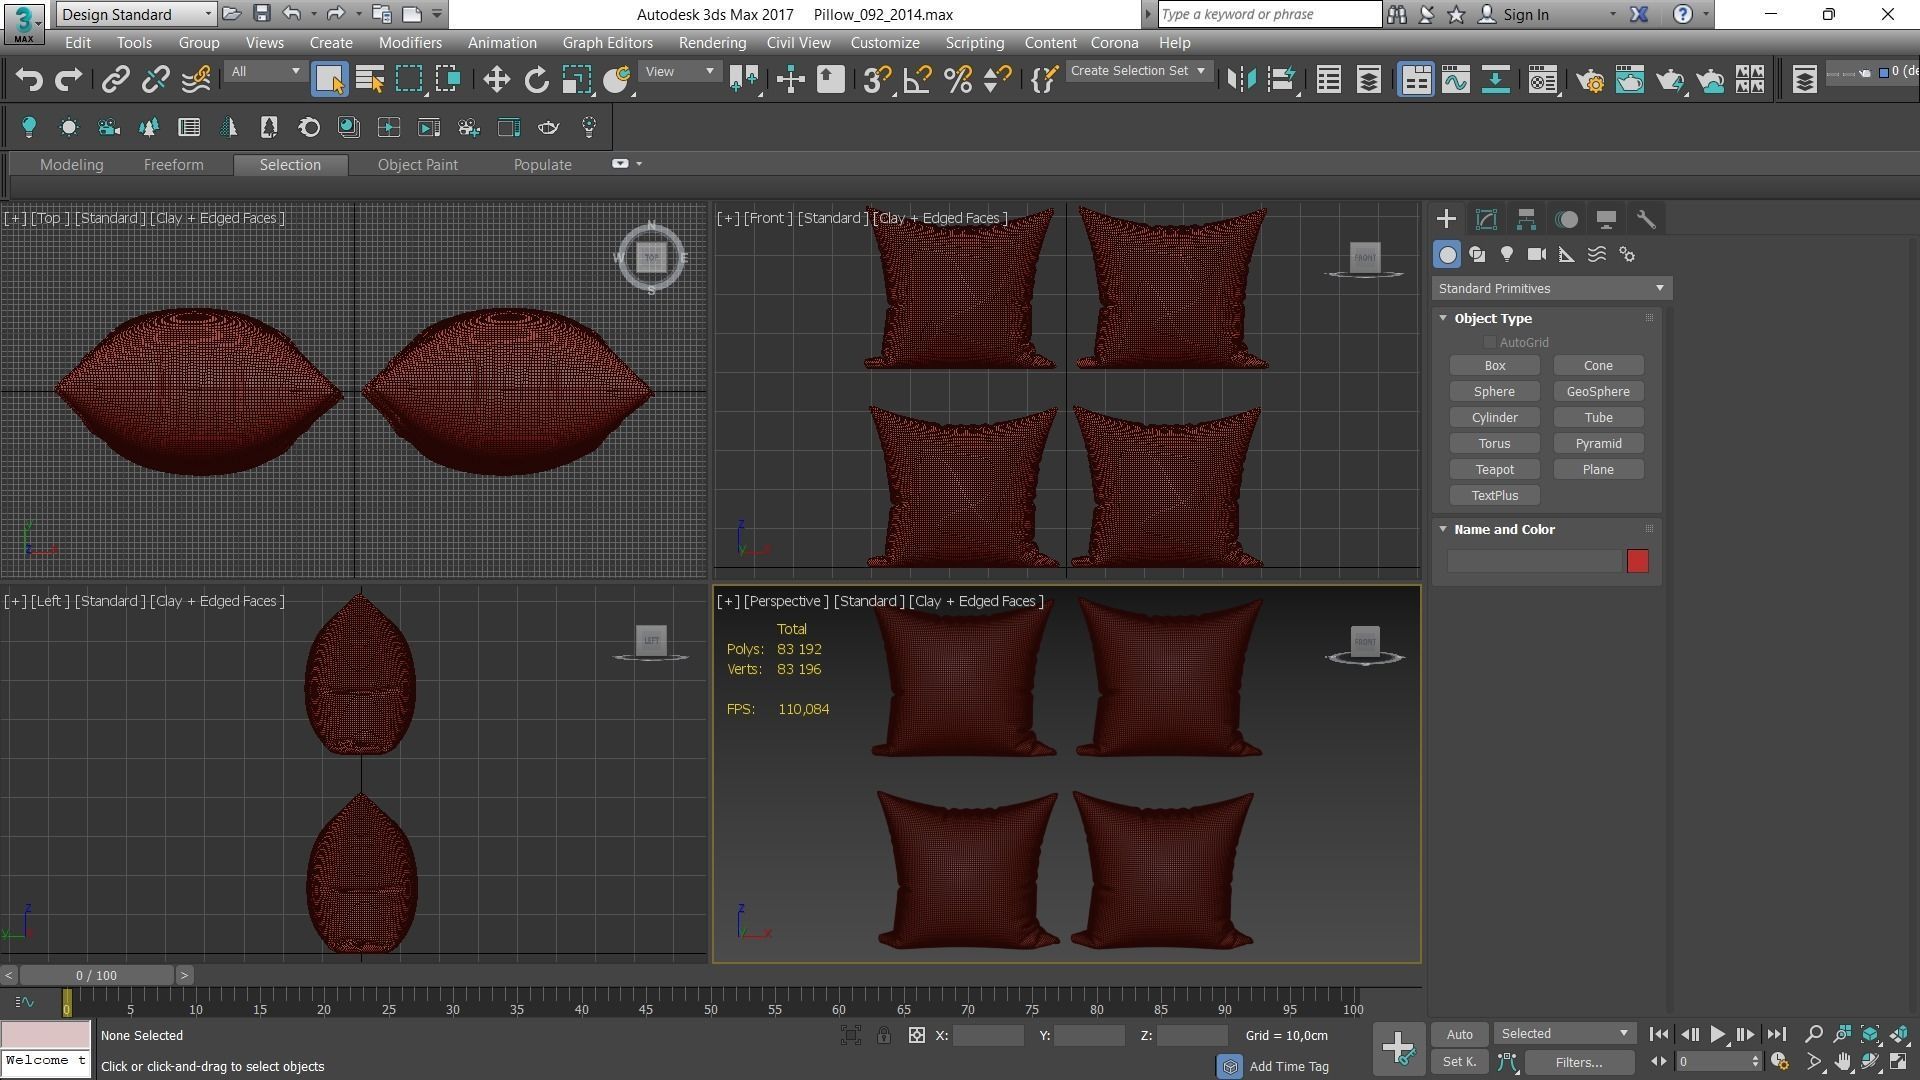1920x1080 pixels.
Task: Open the Utilities panel wrench tab
Action: 1646,219
